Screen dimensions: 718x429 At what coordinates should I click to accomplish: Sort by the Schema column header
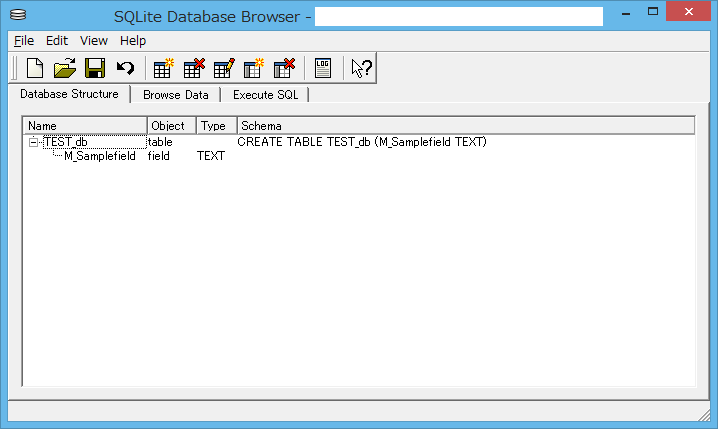(466, 125)
